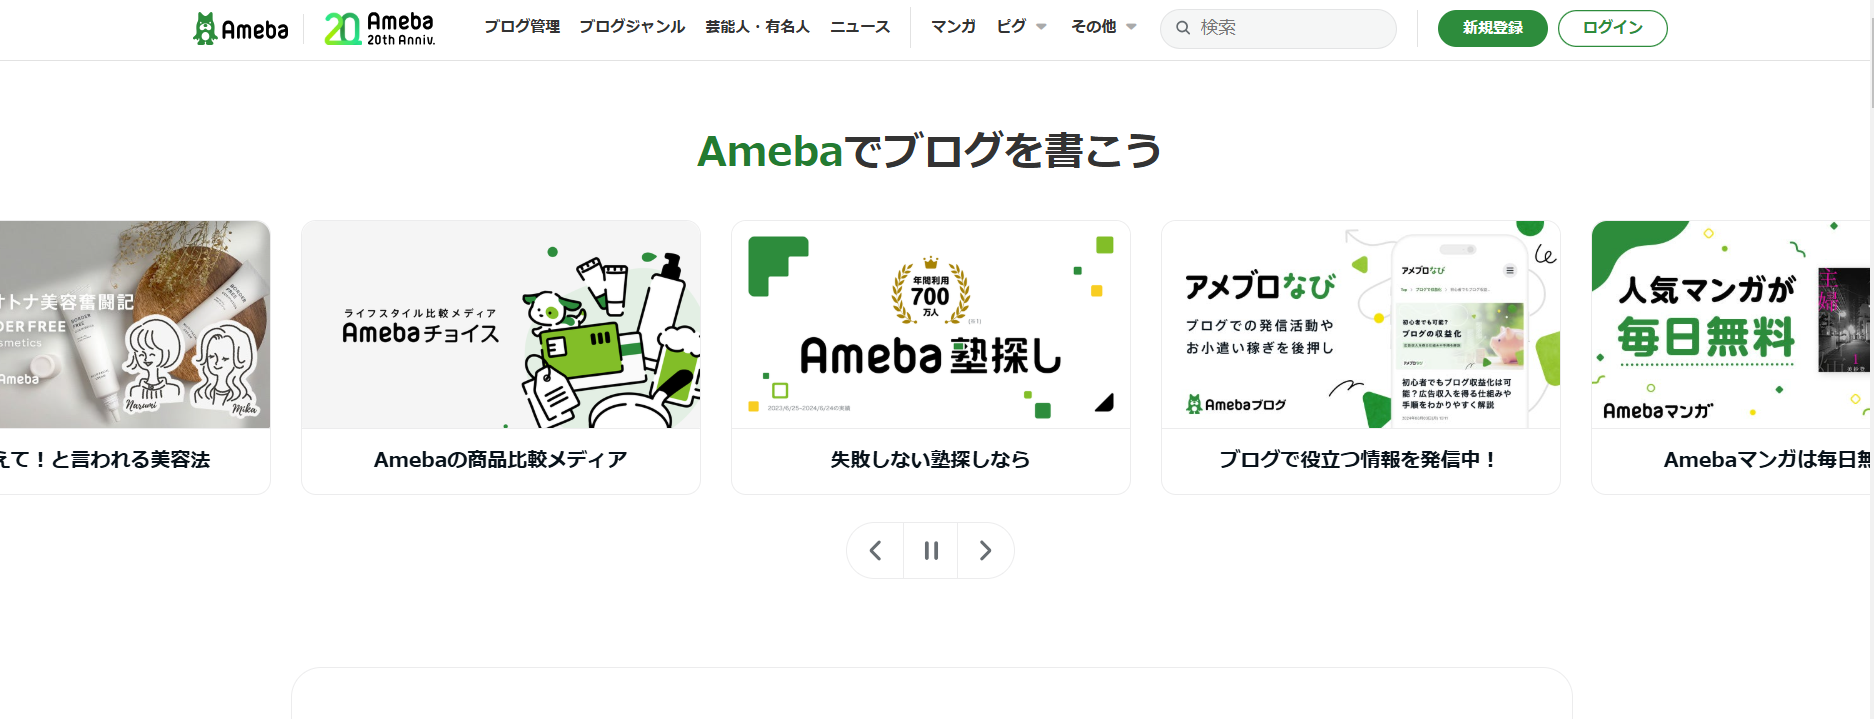
Task: Expand the ピグ dropdown arrow
Action: click(1041, 27)
